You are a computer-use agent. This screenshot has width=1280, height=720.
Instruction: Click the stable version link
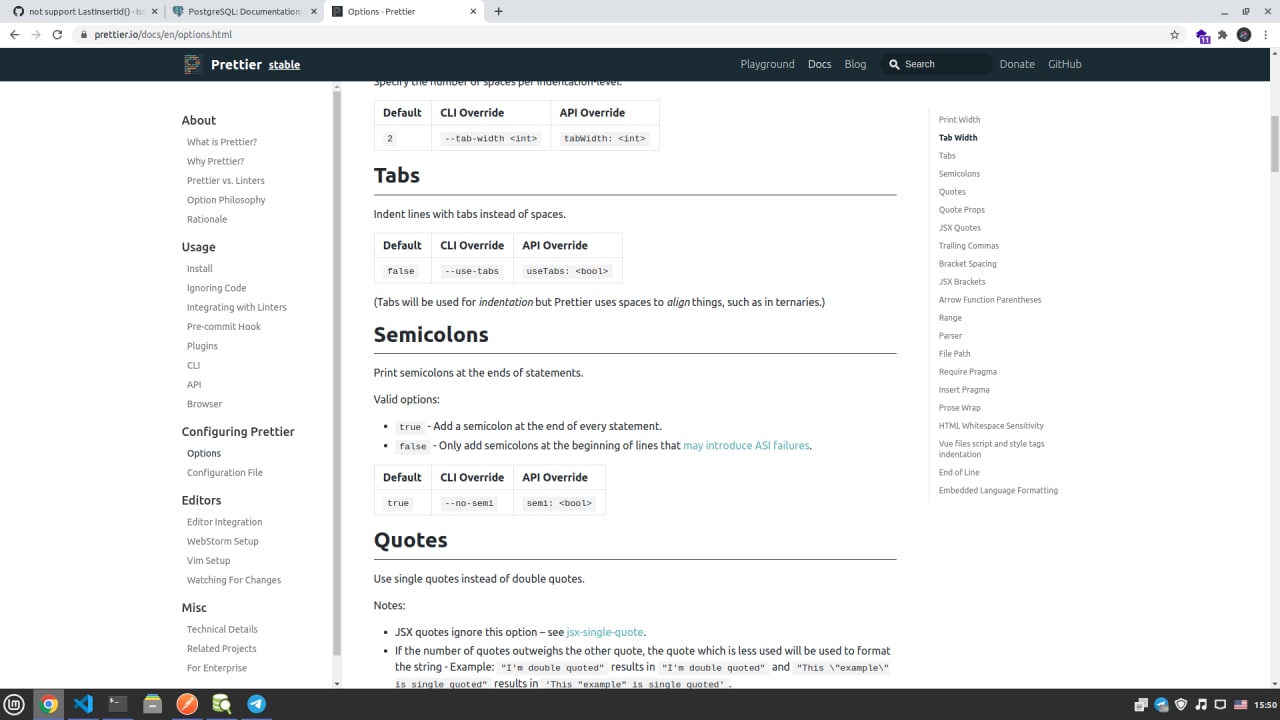tap(284, 65)
